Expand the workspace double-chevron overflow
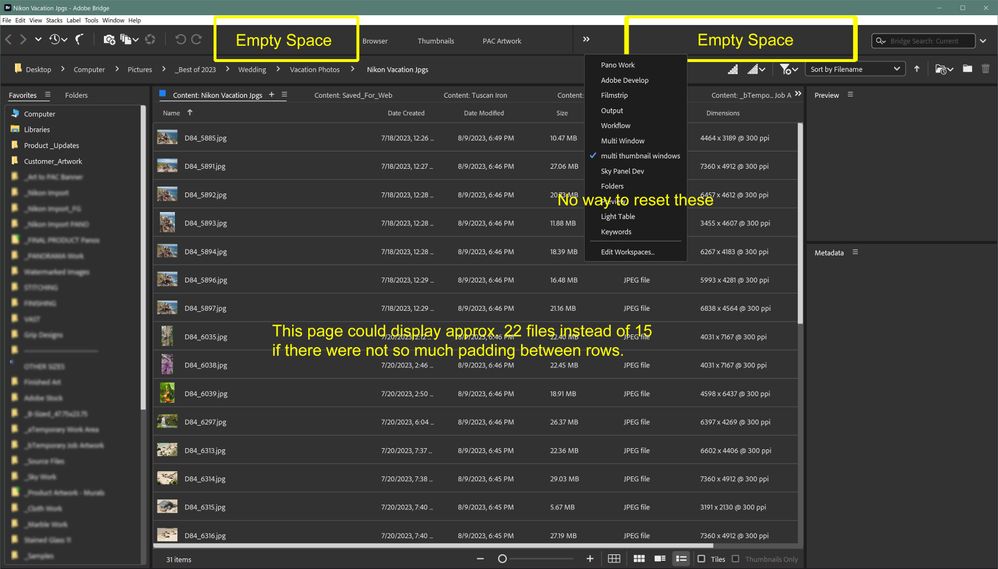The width and height of the screenshot is (998, 569). pos(586,39)
